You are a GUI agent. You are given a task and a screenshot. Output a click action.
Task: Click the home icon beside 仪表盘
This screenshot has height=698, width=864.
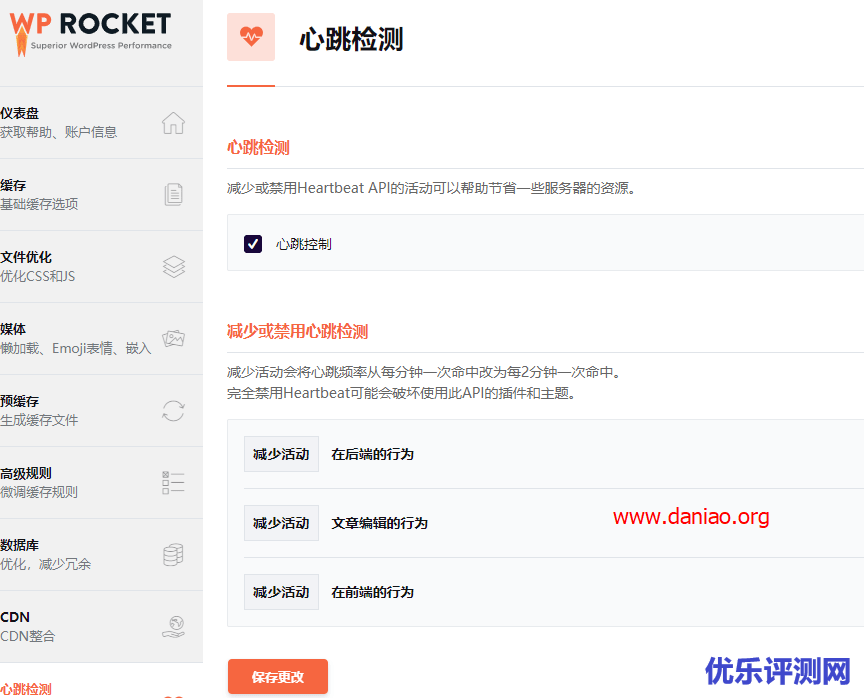(x=173, y=123)
